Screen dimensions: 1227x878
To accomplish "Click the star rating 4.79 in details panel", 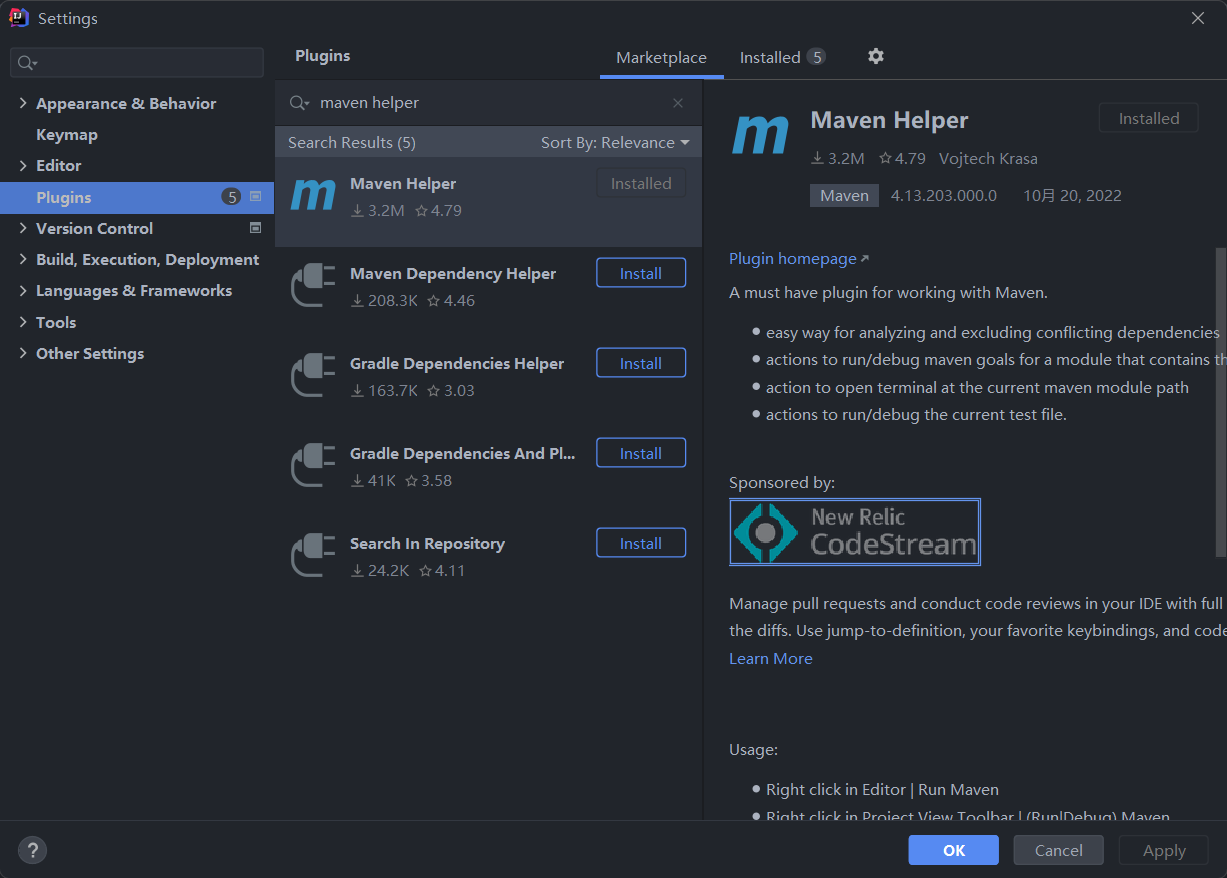I will 902,158.
